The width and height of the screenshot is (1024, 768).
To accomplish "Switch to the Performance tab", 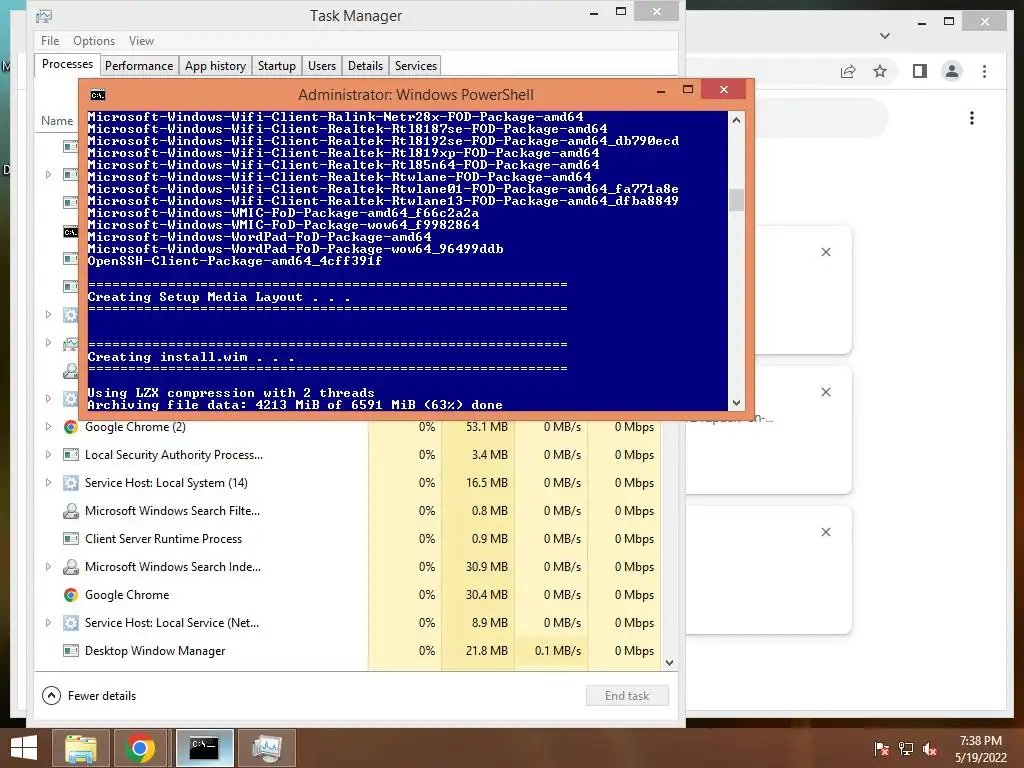I will coord(139,65).
